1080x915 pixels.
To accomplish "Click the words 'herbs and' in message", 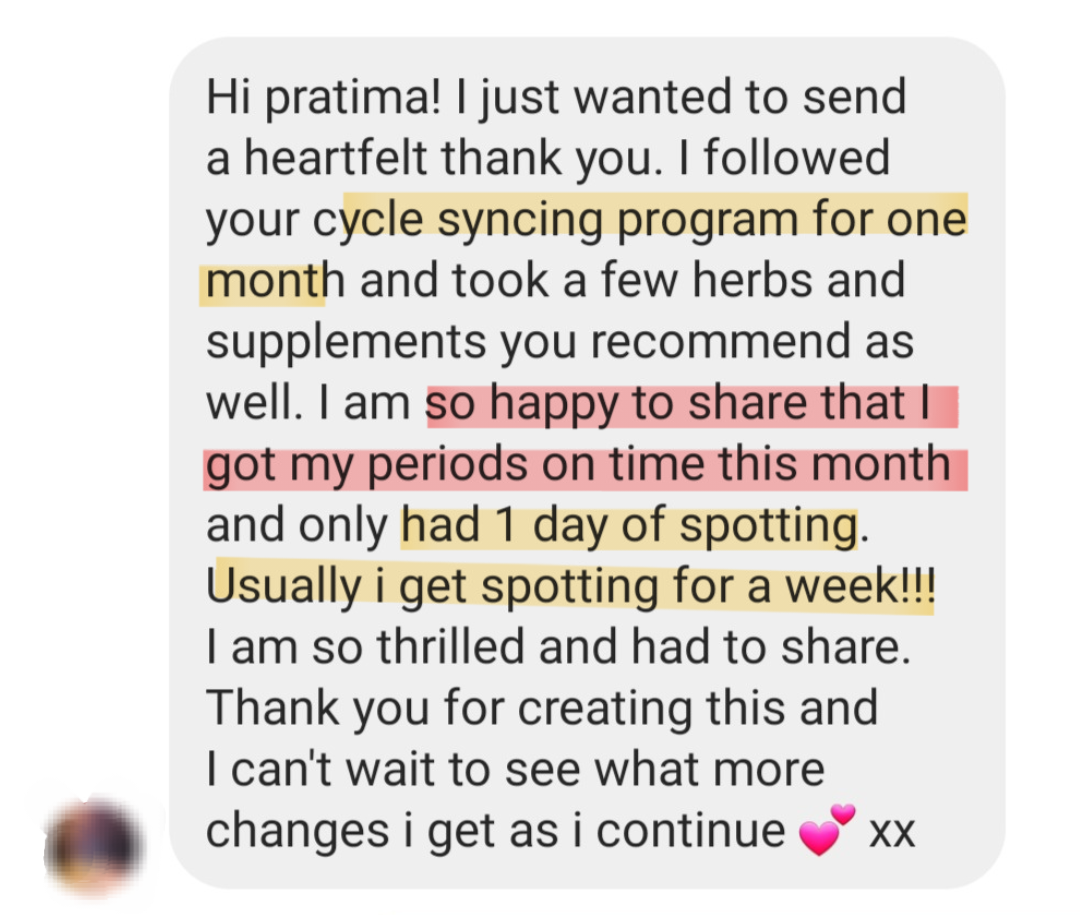I will [x=798, y=280].
